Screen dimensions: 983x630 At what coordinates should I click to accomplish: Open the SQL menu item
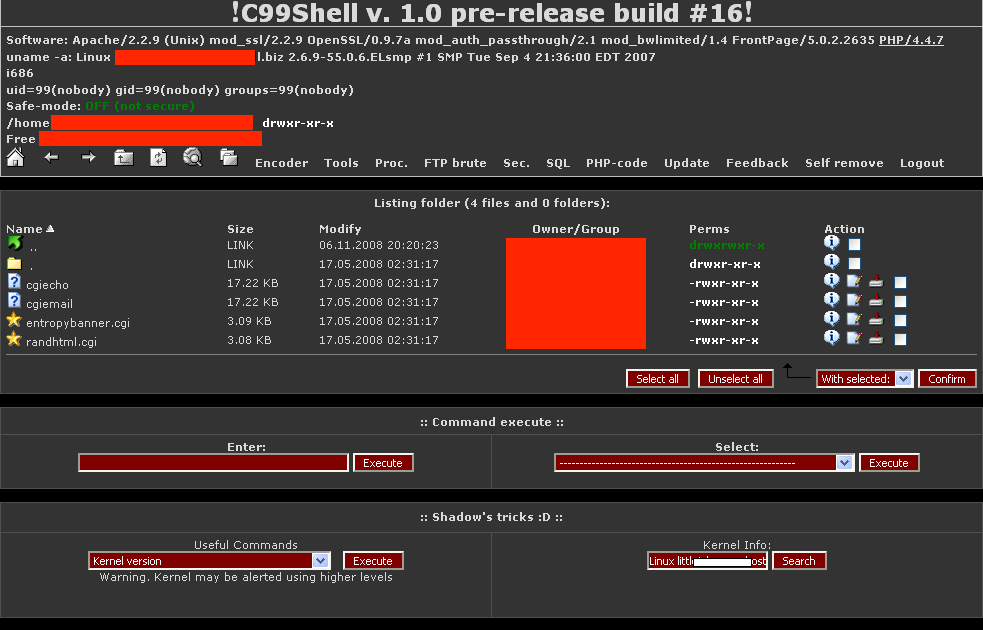(558, 163)
